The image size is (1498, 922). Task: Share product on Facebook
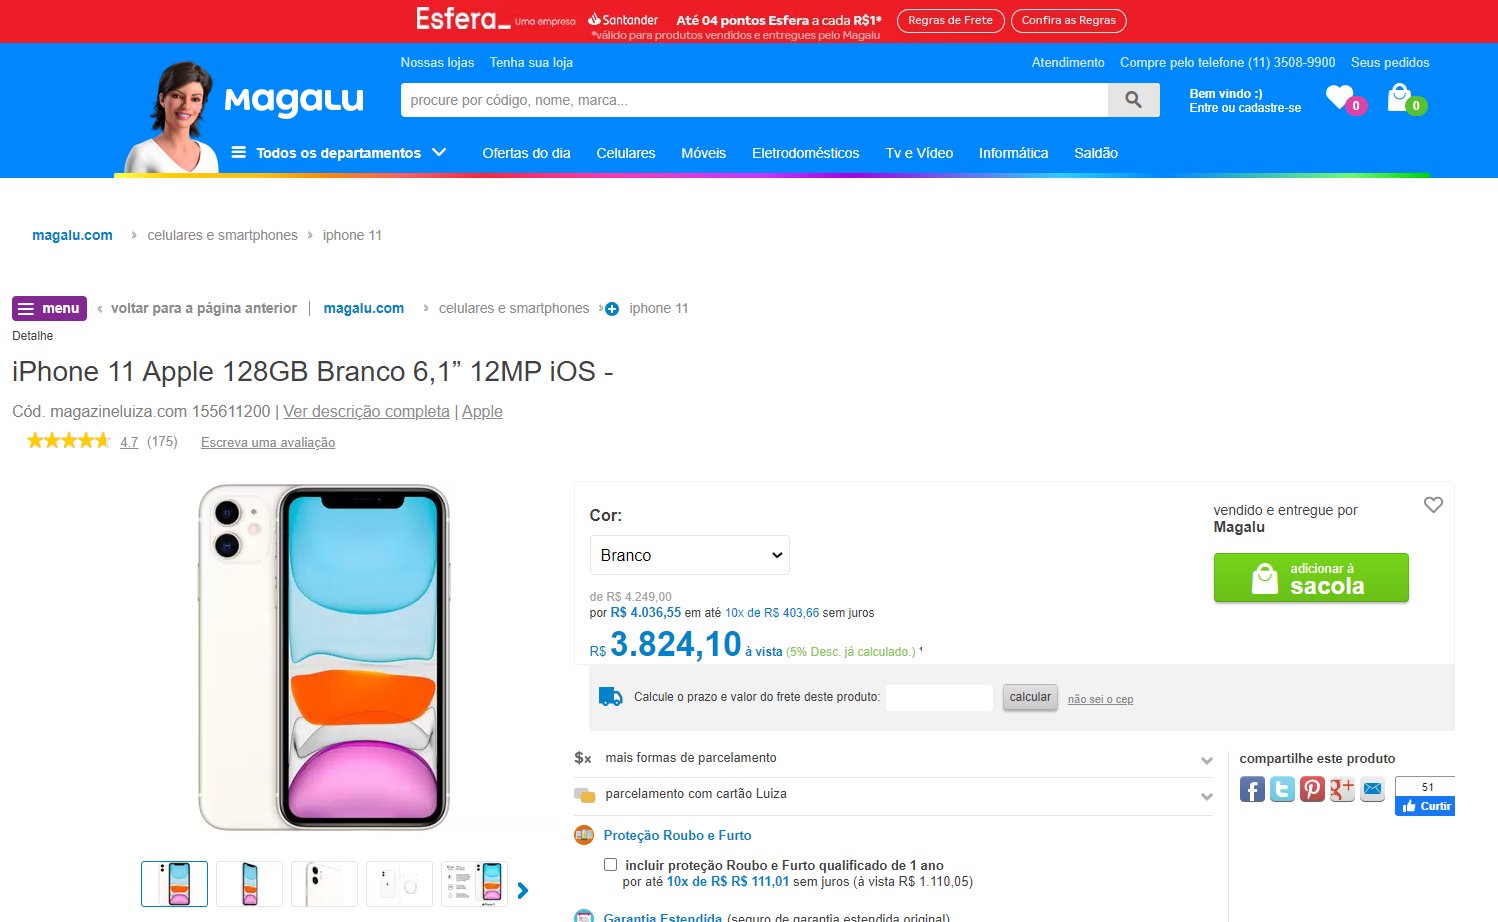click(1252, 789)
